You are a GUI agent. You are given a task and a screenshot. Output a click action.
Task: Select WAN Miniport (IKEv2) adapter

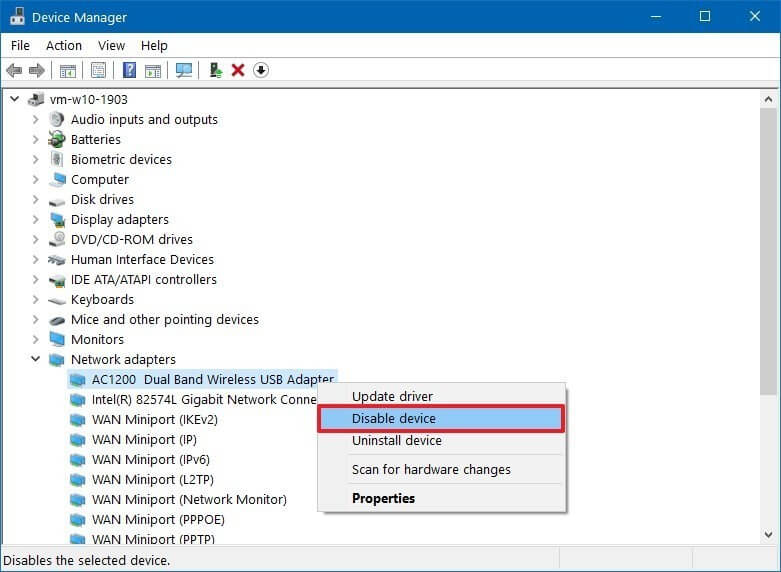(154, 420)
